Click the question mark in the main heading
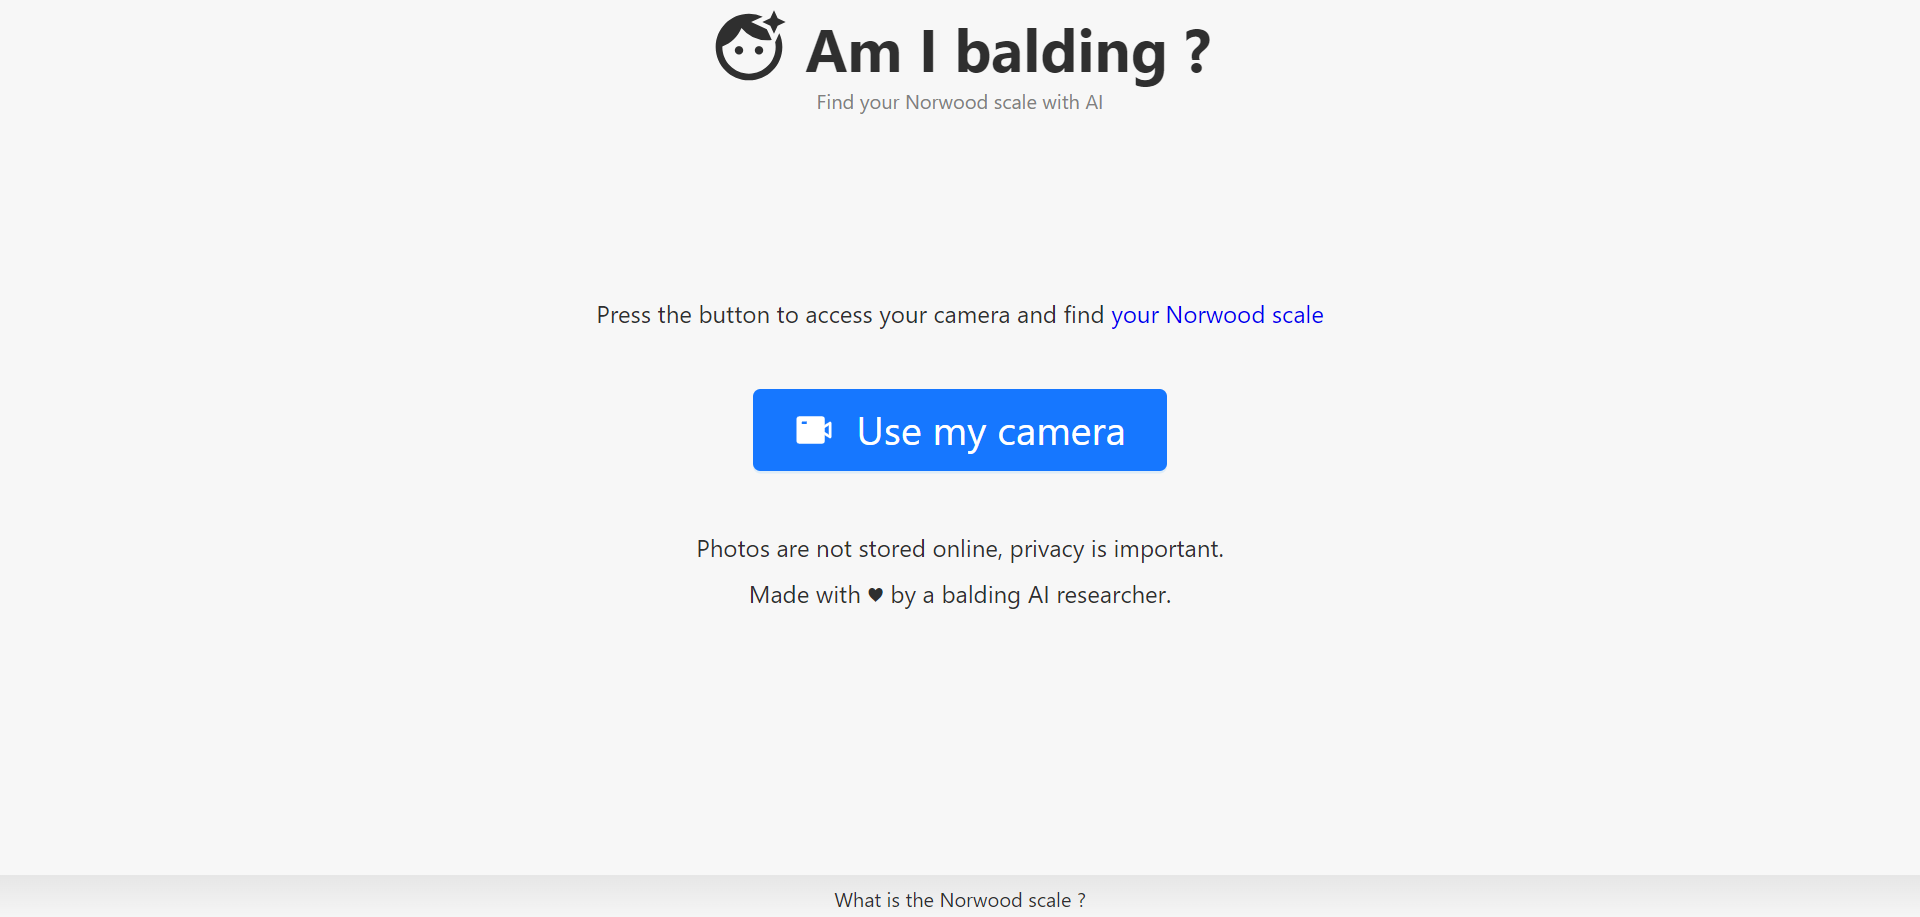Image resolution: width=1920 pixels, height=917 pixels. (x=1197, y=52)
